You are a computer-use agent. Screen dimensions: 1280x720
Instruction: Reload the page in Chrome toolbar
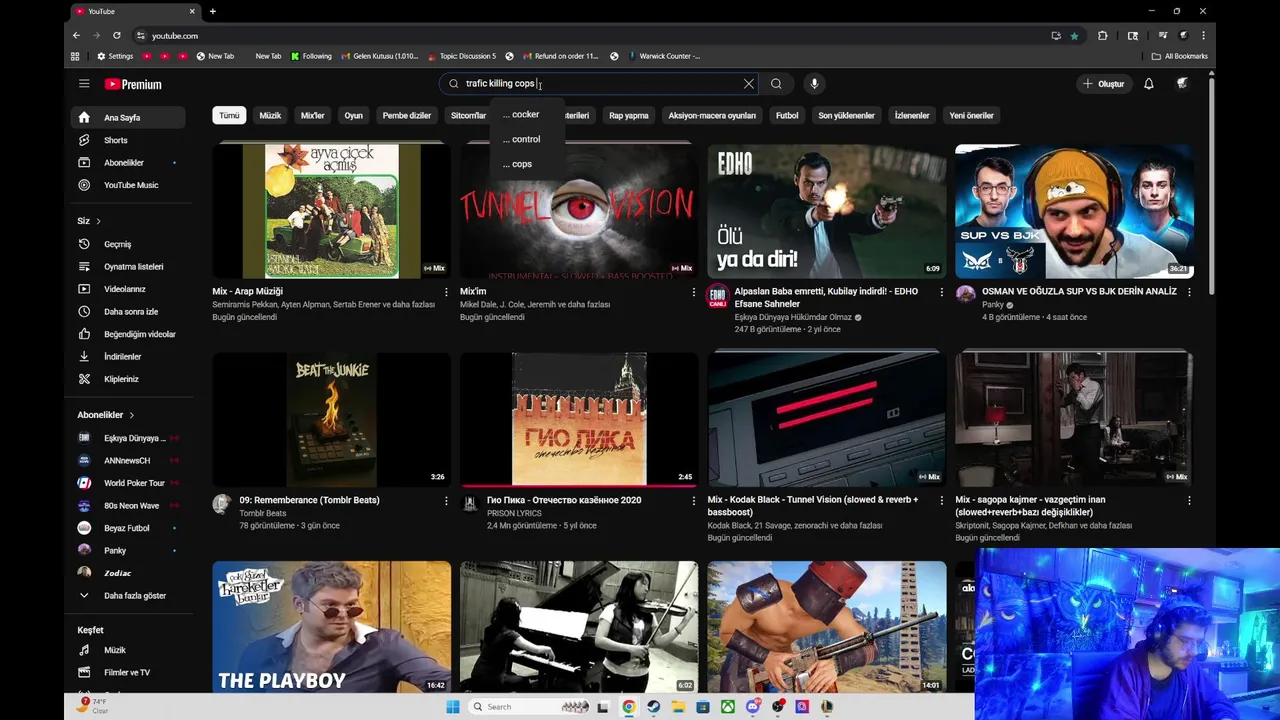[116, 35]
